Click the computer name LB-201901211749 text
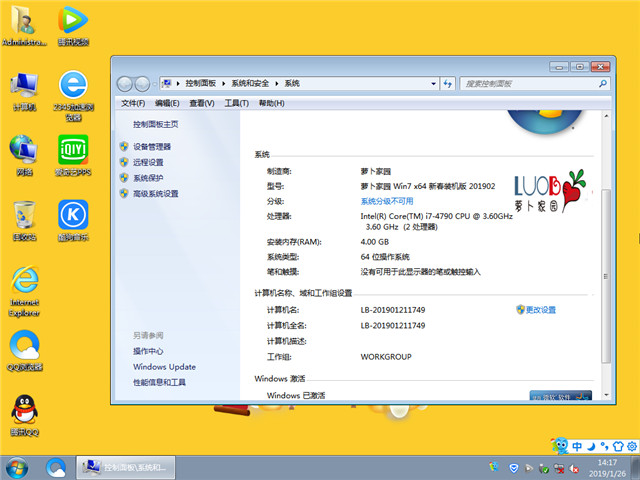Screen dimensions: 640x480 pyautogui.click(x=393, y=310)
